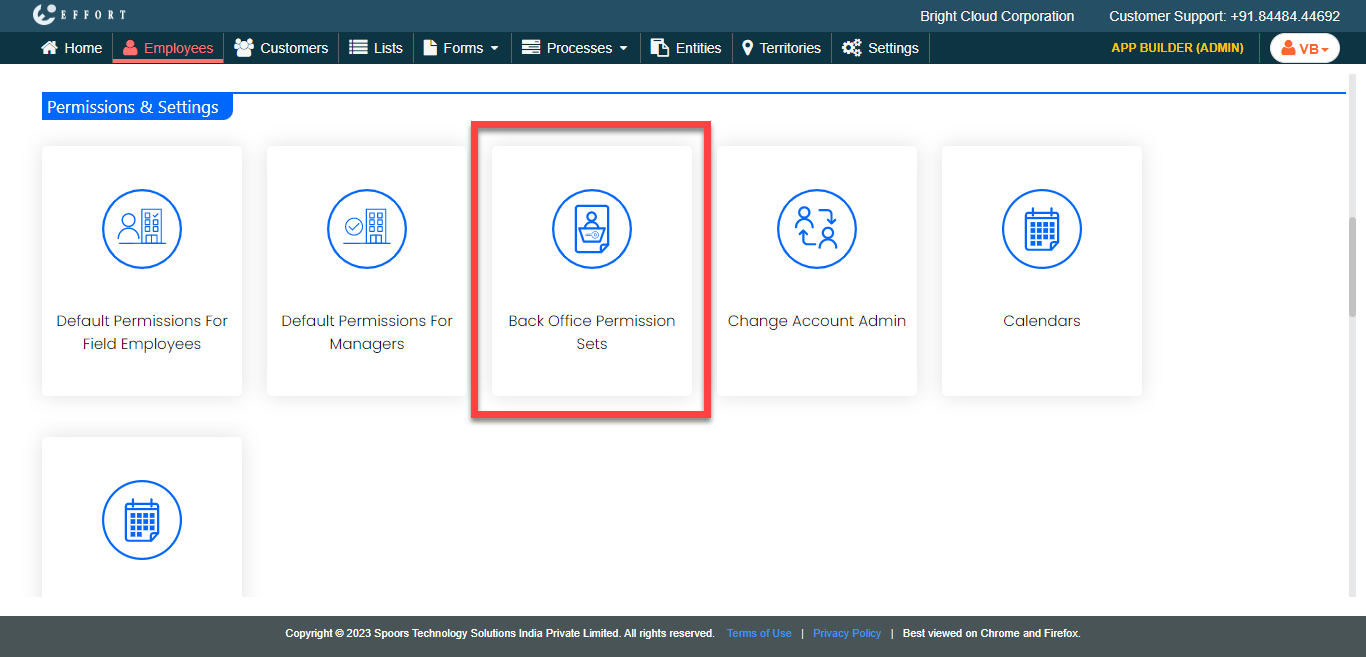Image resolution: width=1366 pixels, height=657 pixels.
Task: Click the Change Account Admin icon
Action: (x=817, y=229)
